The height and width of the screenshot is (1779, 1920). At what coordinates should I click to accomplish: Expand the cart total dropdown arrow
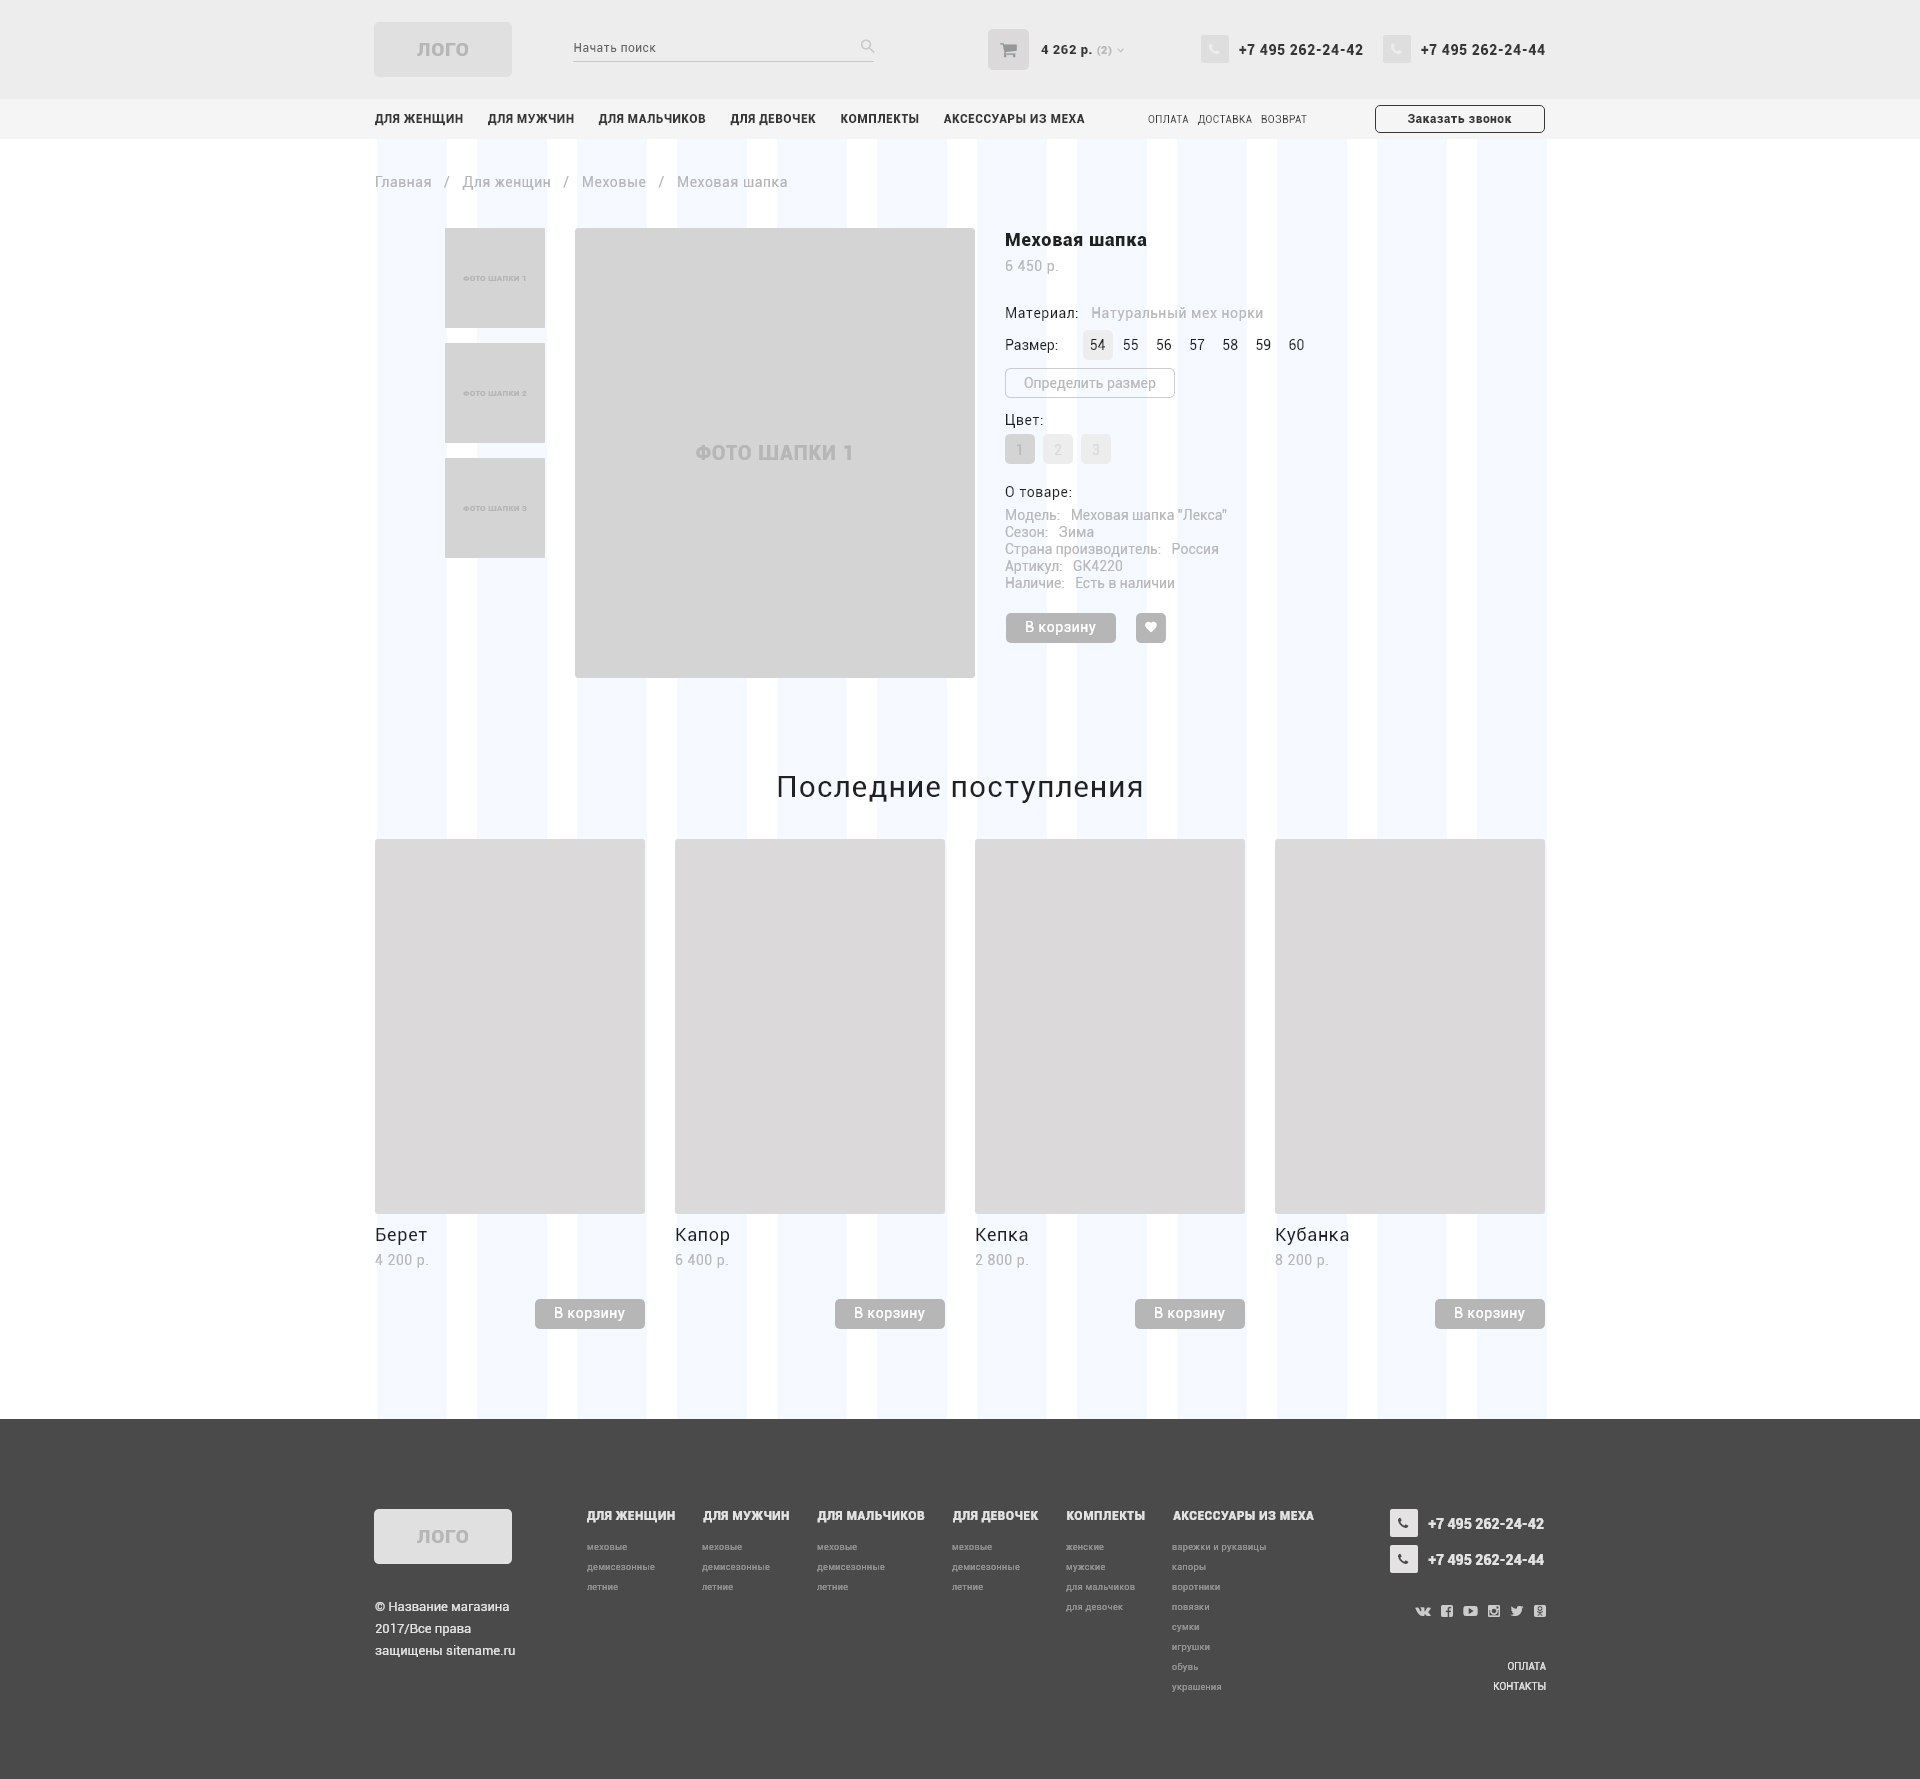pos(1121,51)
